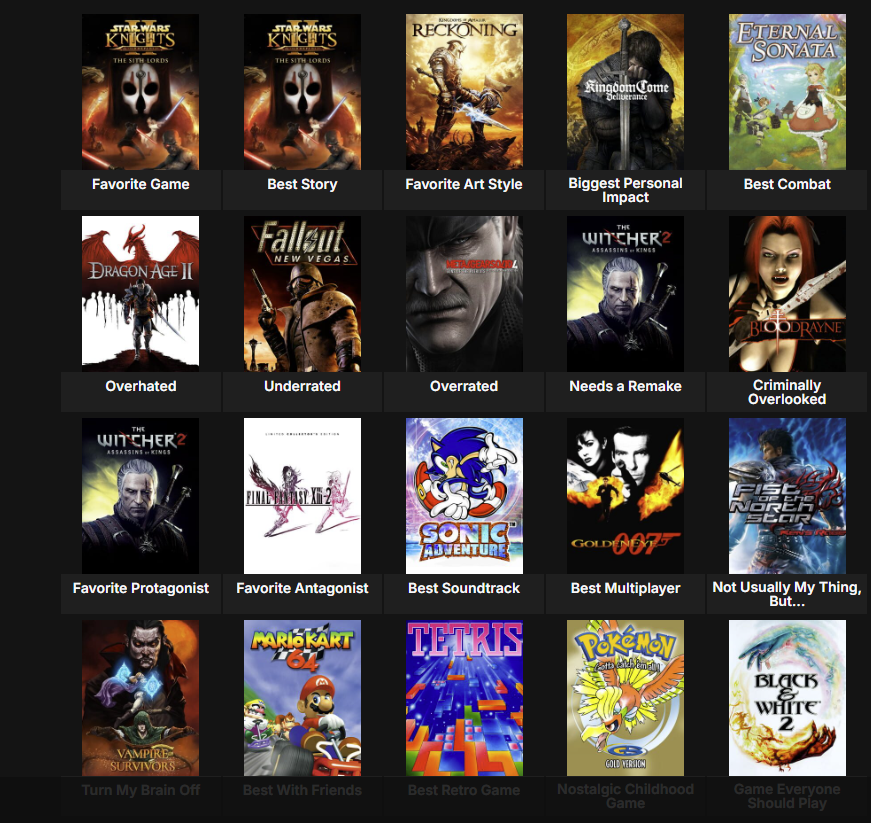Click the "Not Usually My Thing, But..." label
The image size is (871, 823).
[787, 594]
